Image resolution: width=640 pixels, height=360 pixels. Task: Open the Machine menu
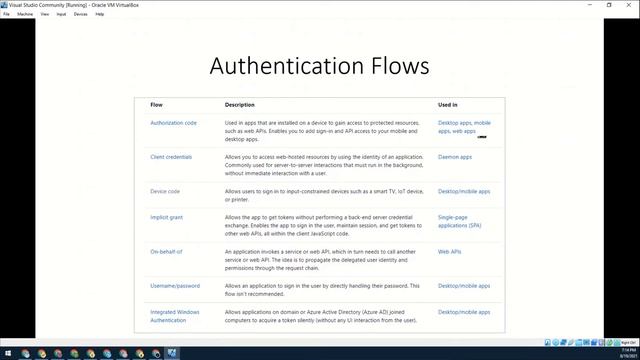[25, 14]
